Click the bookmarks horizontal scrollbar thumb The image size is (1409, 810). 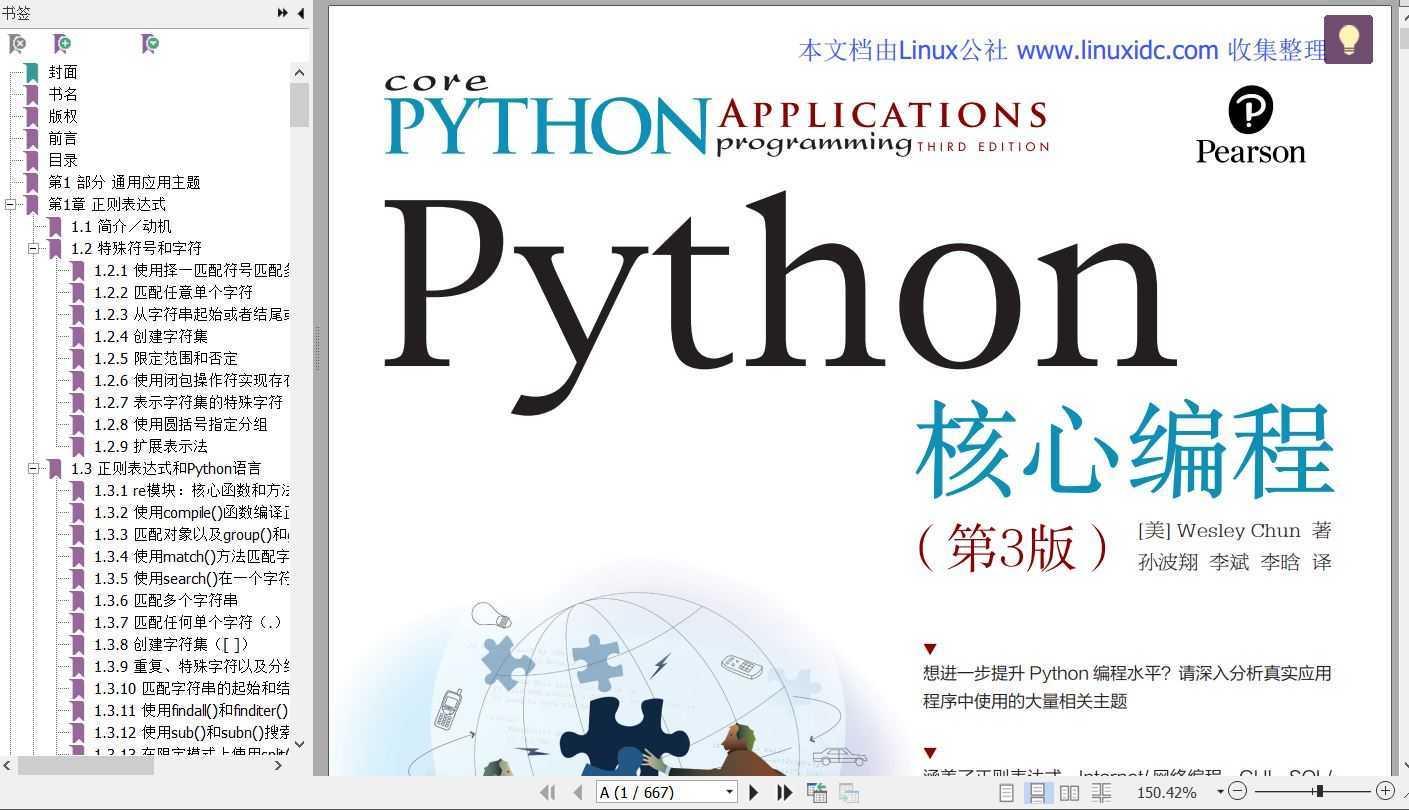pos(86,765)
